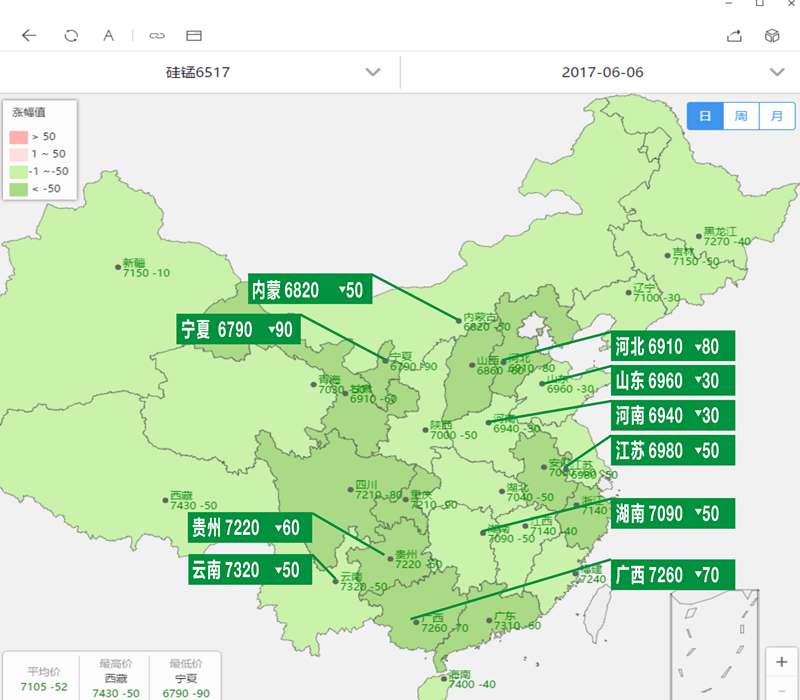
Task: Click the 1 ~ 50 light pink legend swatch
Action: click(18, 155)
